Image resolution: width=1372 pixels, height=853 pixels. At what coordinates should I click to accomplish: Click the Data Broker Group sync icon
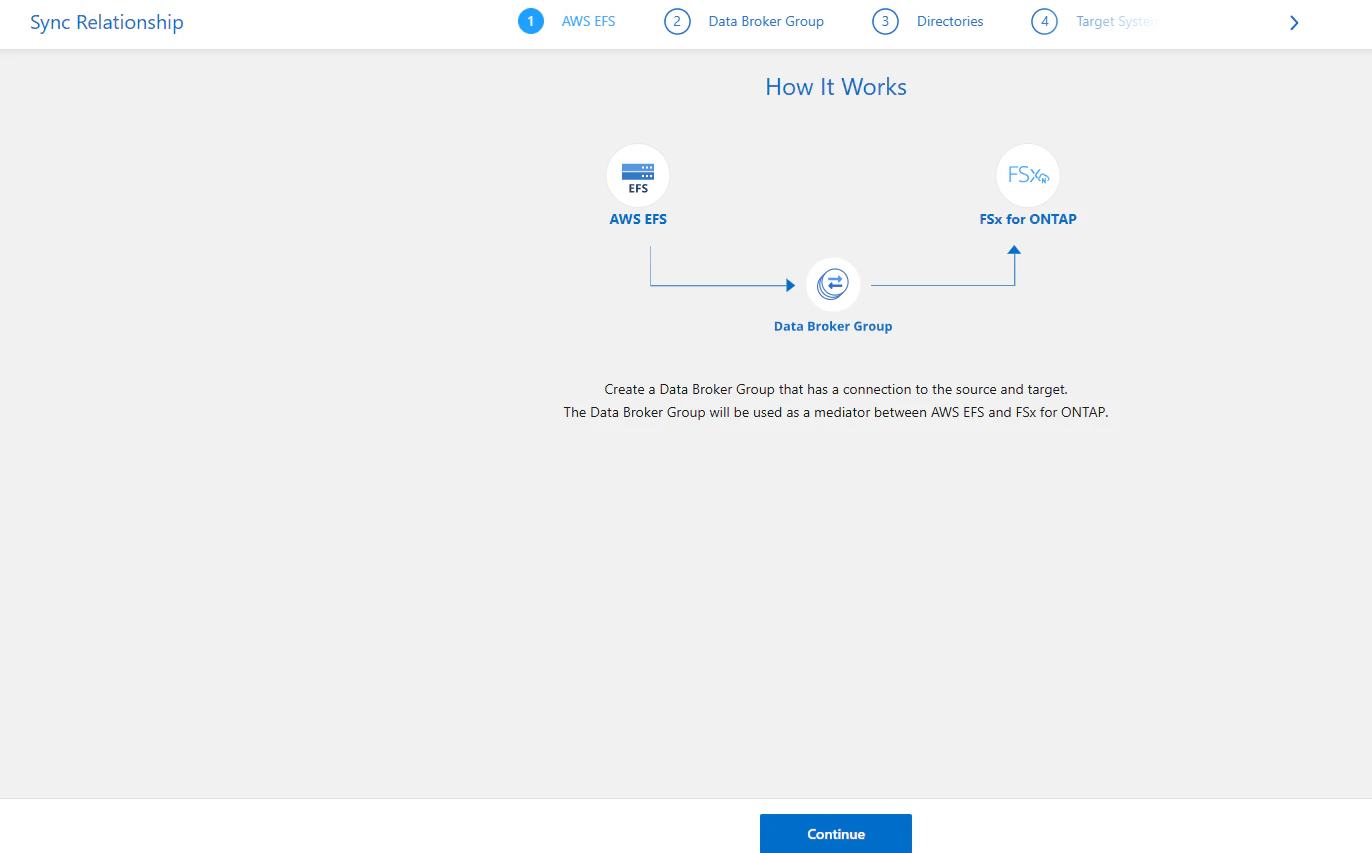click(833, 284)
